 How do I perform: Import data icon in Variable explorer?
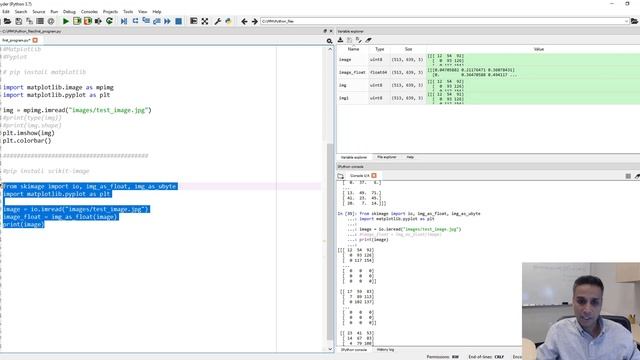(340, 40)
